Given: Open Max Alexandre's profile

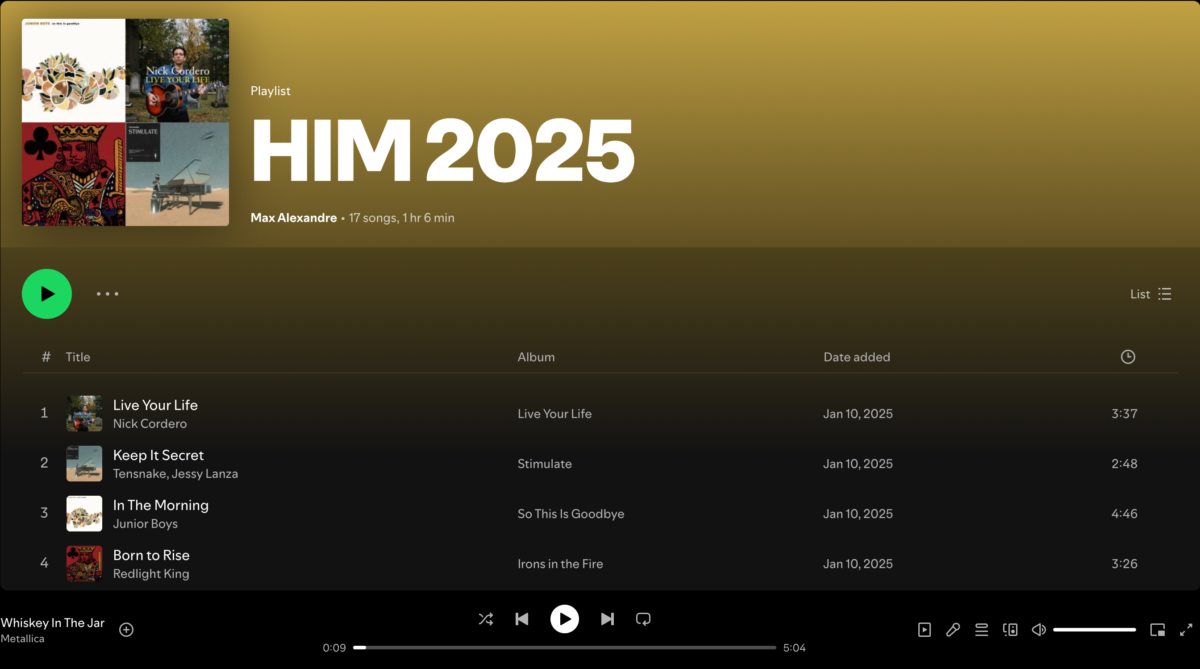Looking at the screenshot, I should 293,217.
